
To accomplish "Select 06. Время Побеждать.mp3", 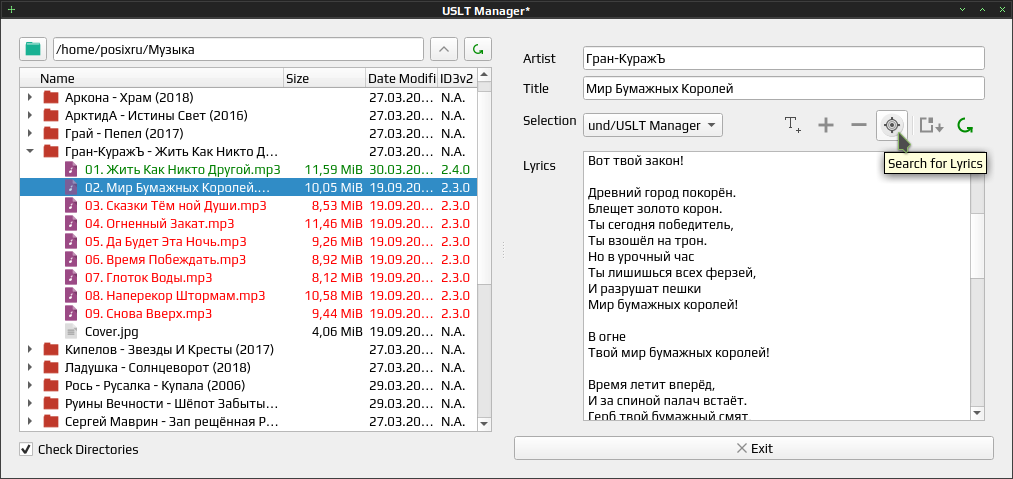I will tap(165, 260).
